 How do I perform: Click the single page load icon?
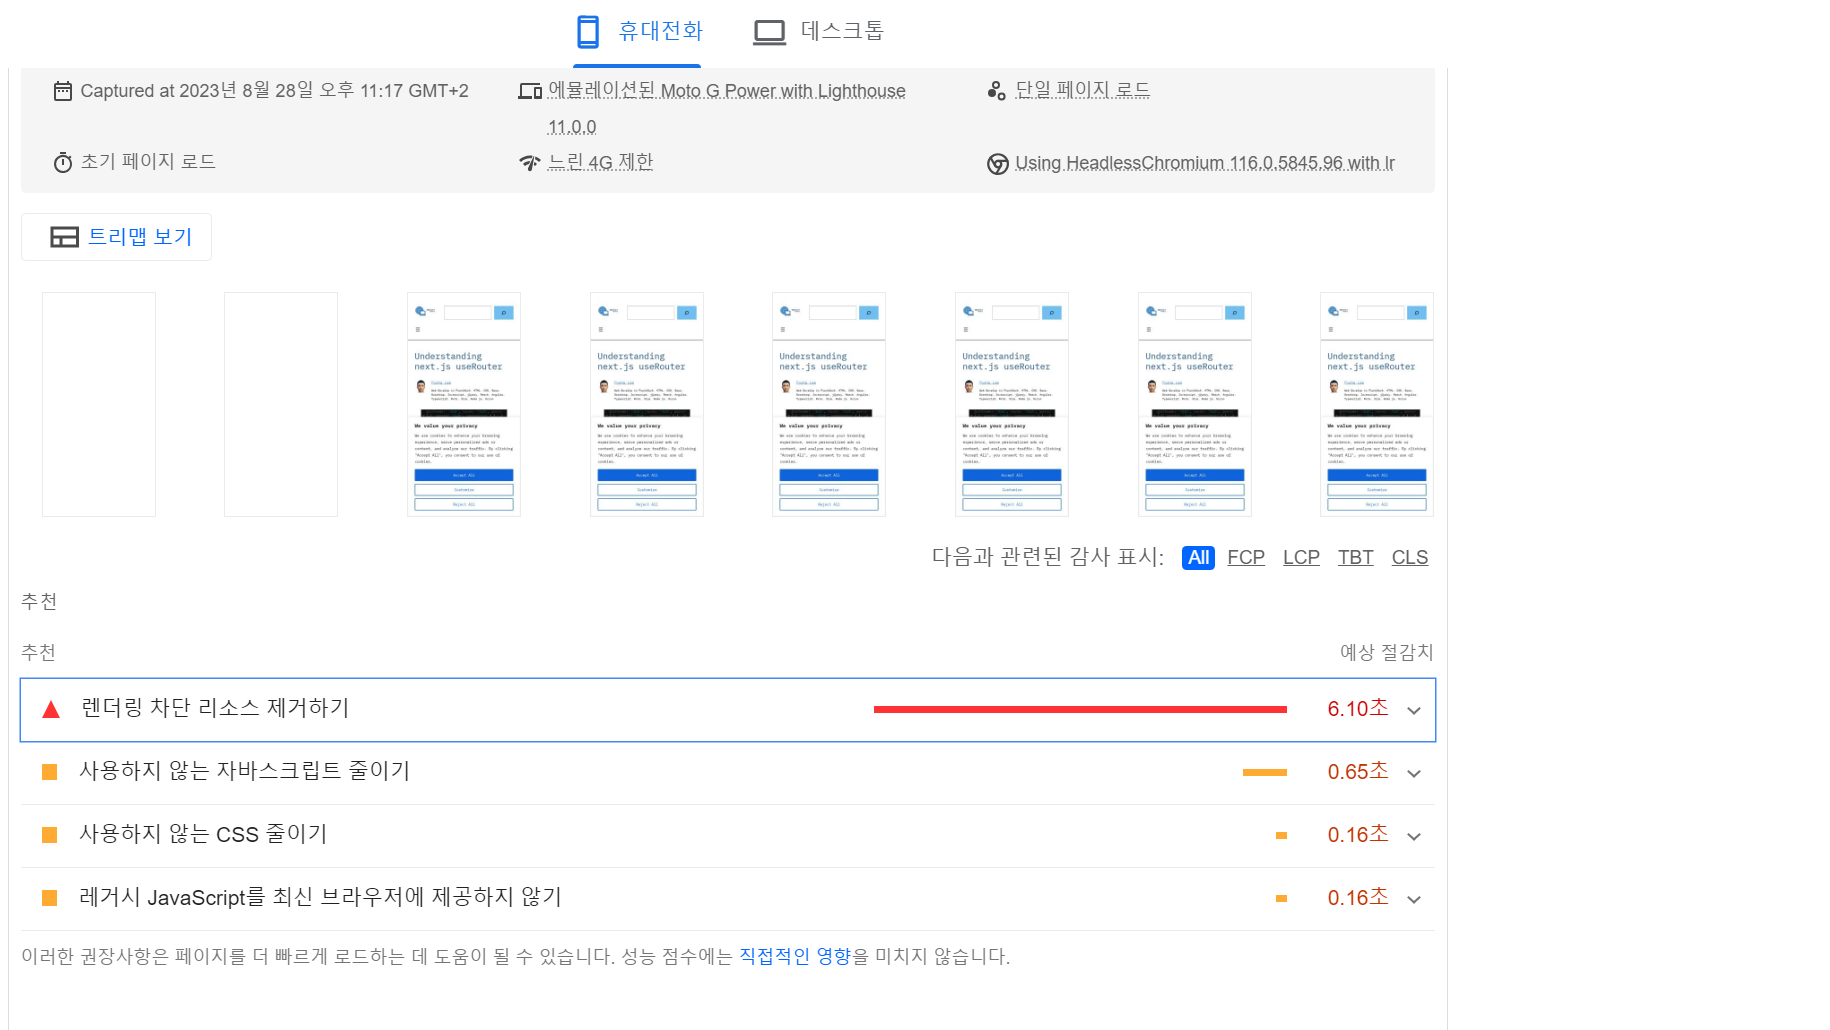click(x=996, y=91)
